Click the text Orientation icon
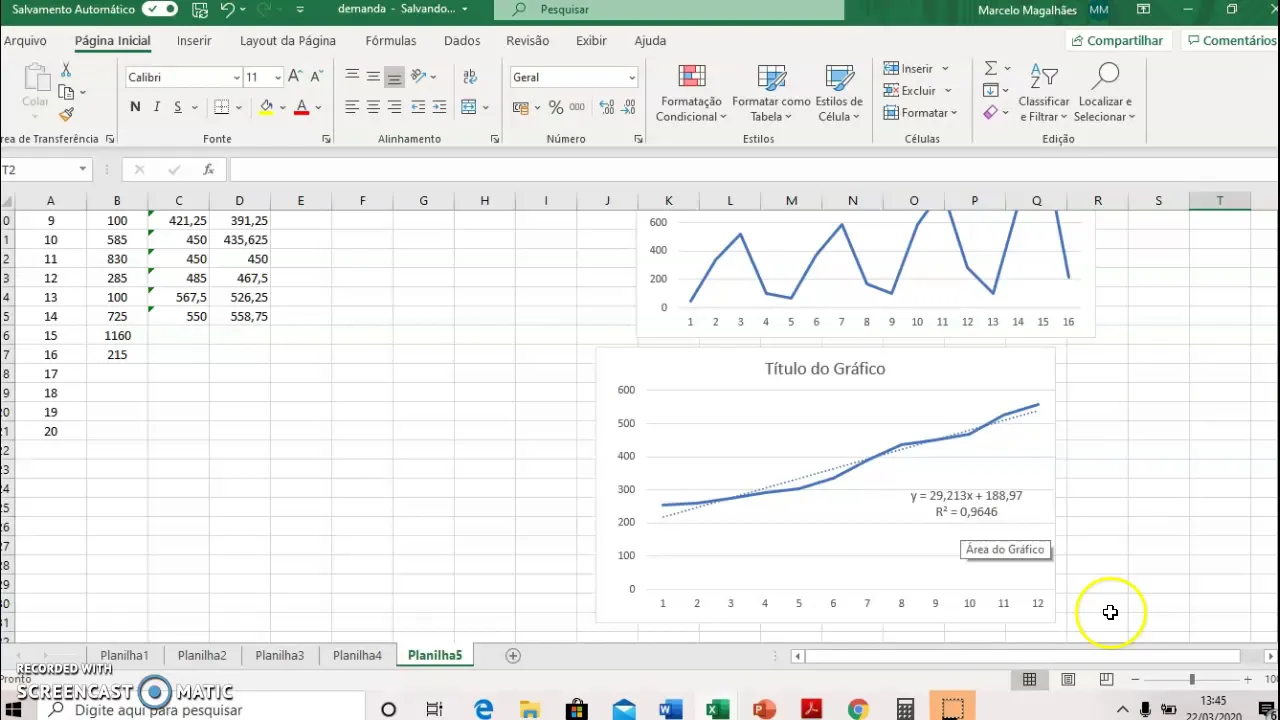 (x=419, y=77)
